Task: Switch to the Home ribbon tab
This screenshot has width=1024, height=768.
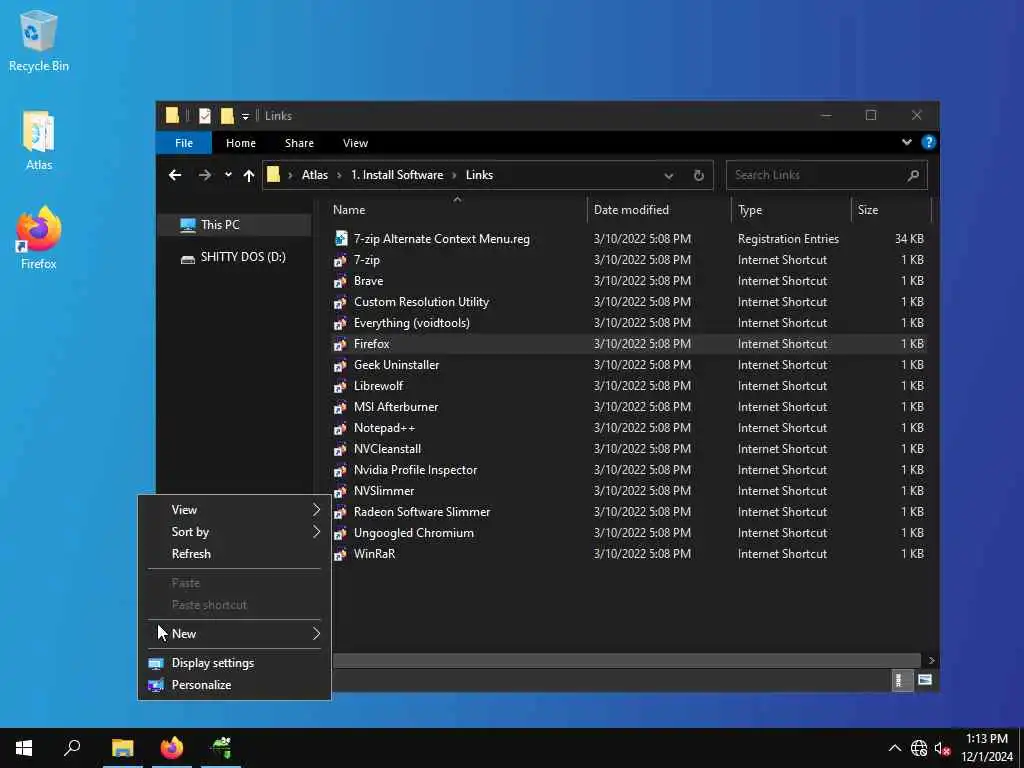Action: click(x=241, y=143)
